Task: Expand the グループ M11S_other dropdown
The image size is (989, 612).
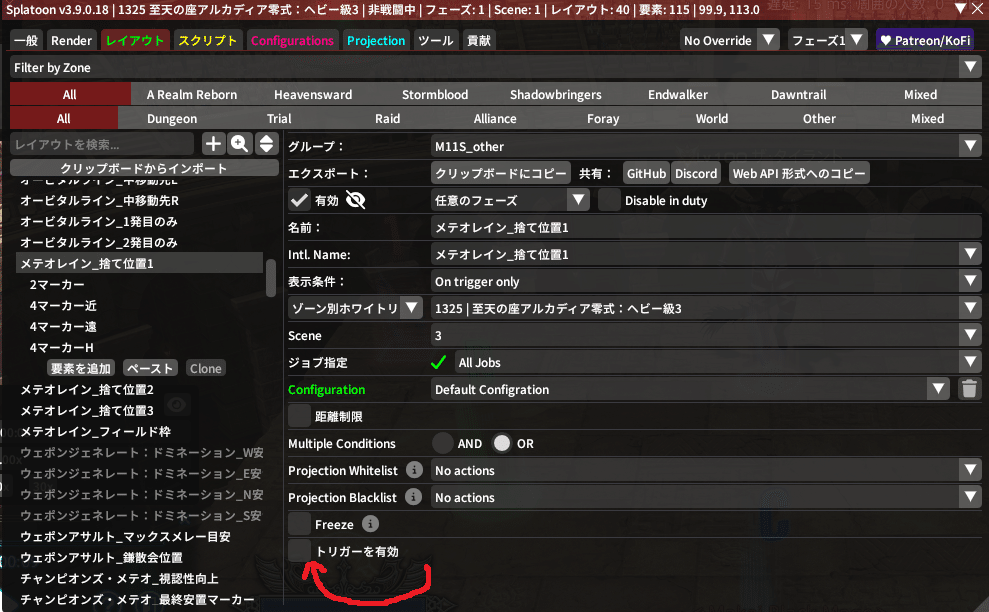Action: [706, 146]
